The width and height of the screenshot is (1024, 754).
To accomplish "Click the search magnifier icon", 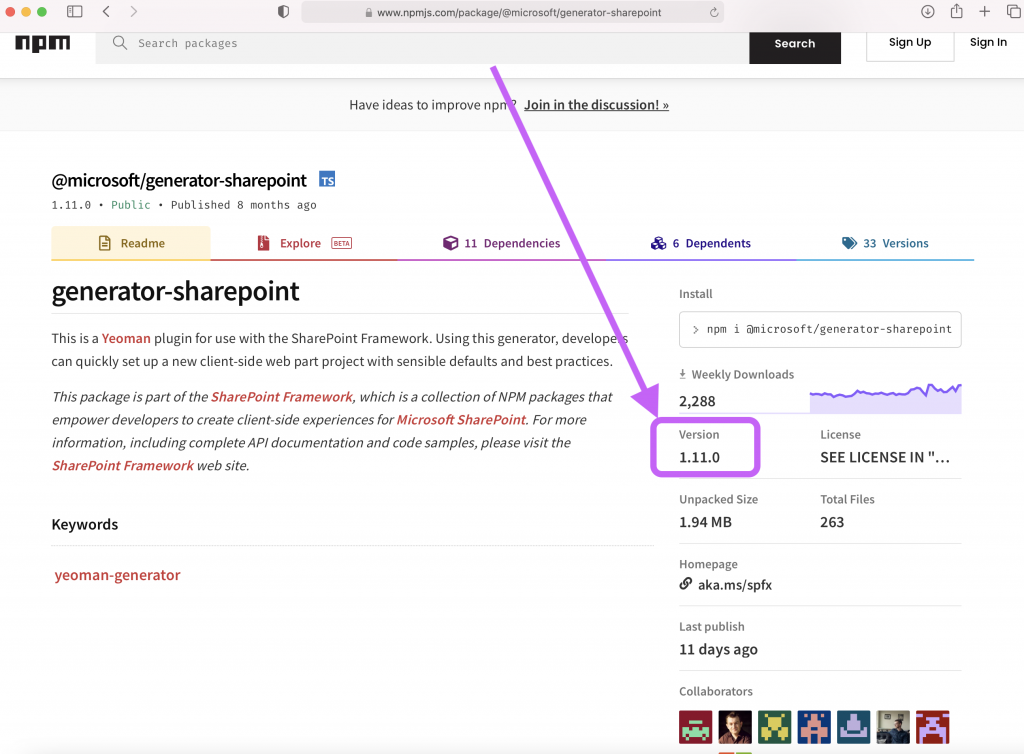I will coord(120,43).
